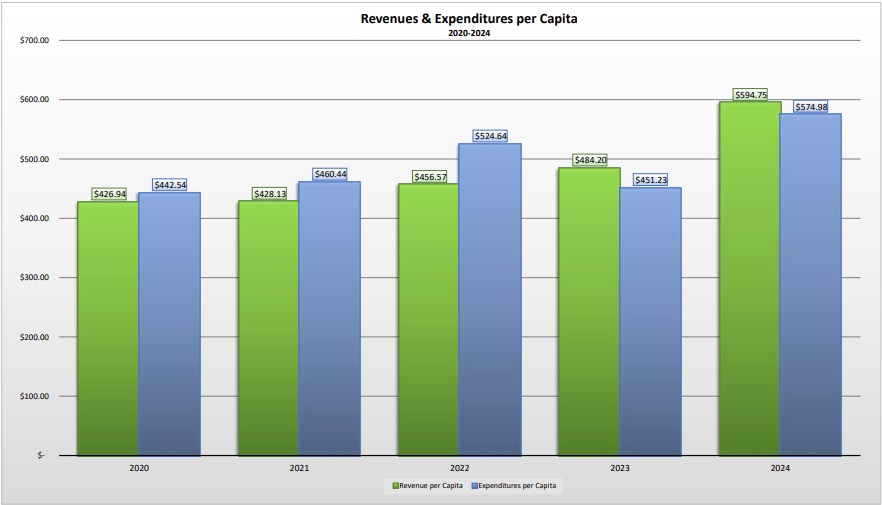The image size is (882, 505).
Task: Select the 2022 blue expenditures bar
Action: 490,299
